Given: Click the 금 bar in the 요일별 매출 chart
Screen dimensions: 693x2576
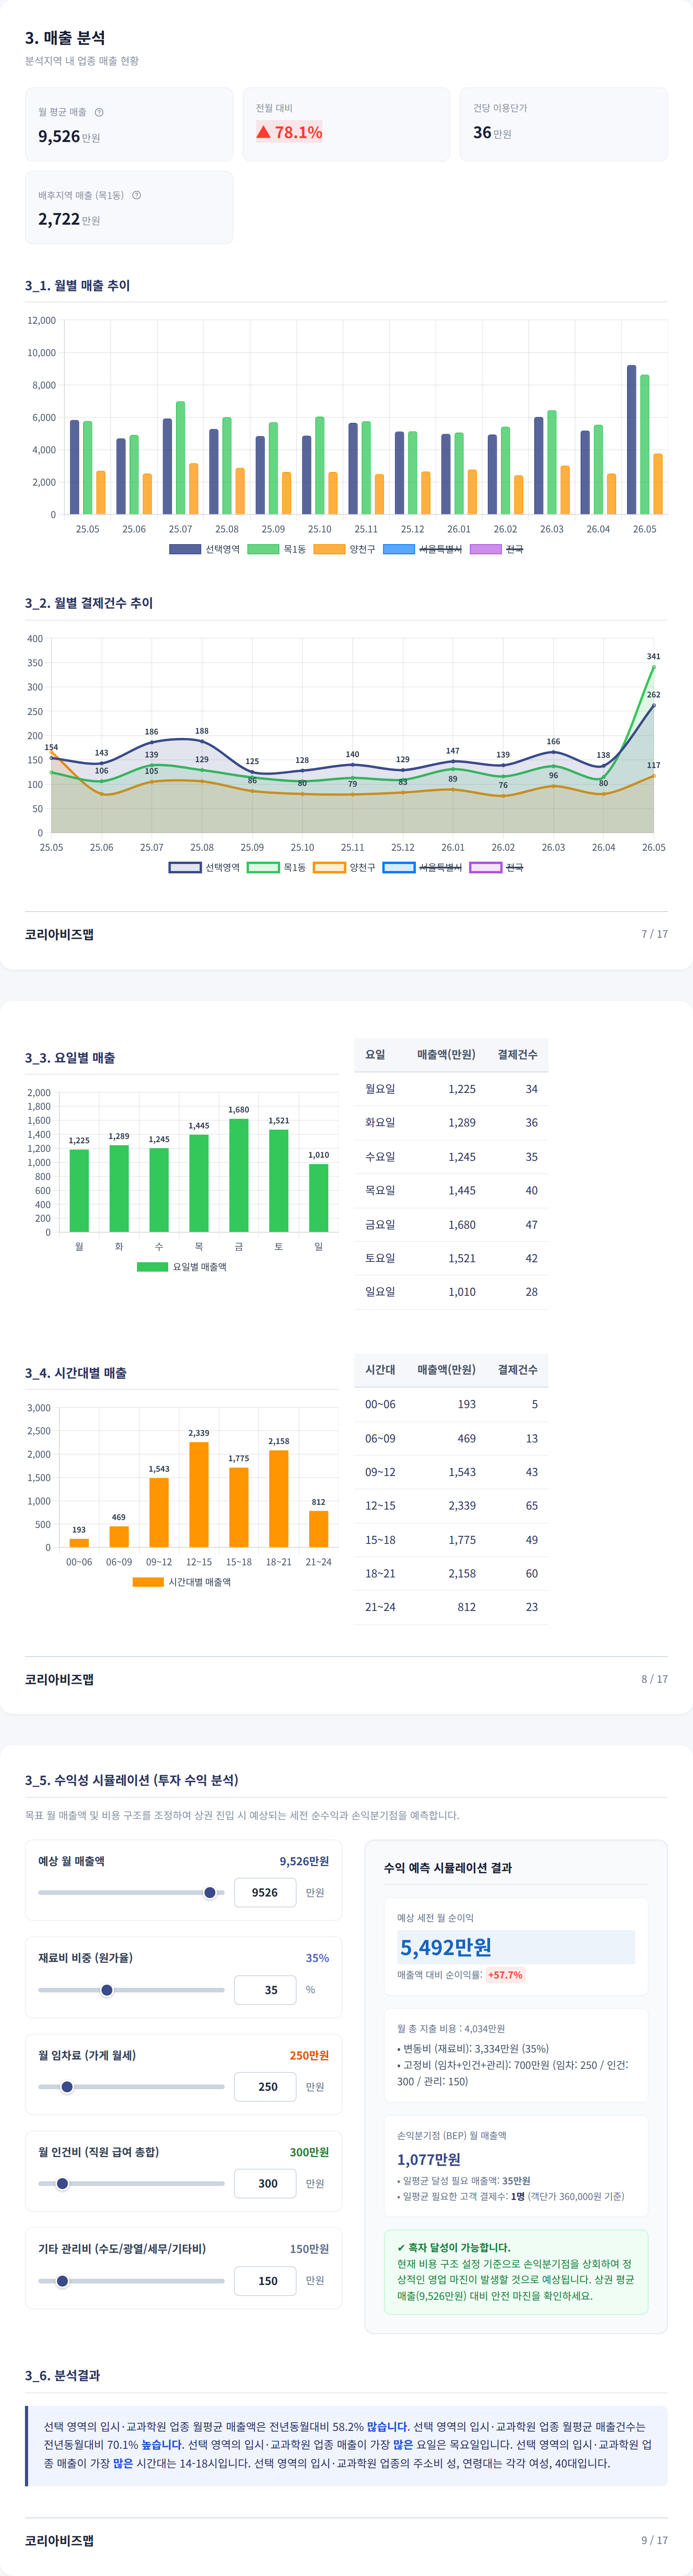Looking at the screenshot, I should point(239,1175).
